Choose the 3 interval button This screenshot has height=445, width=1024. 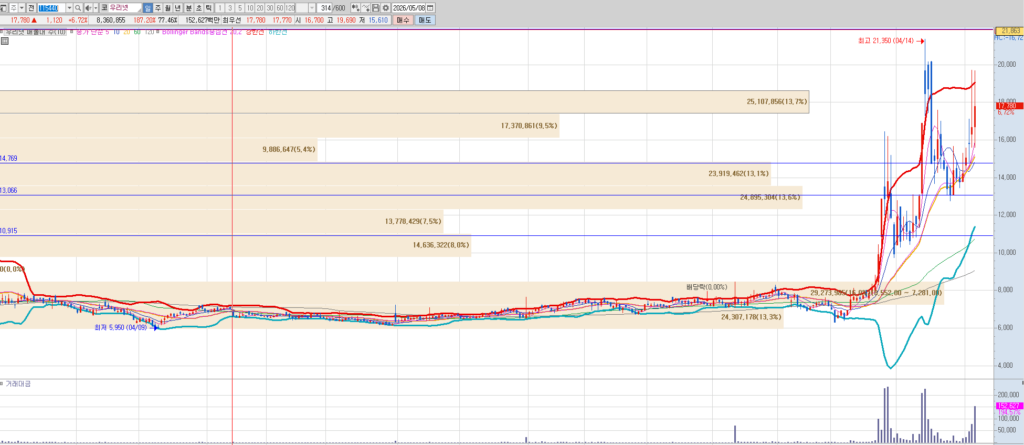[x=230, y=8]
